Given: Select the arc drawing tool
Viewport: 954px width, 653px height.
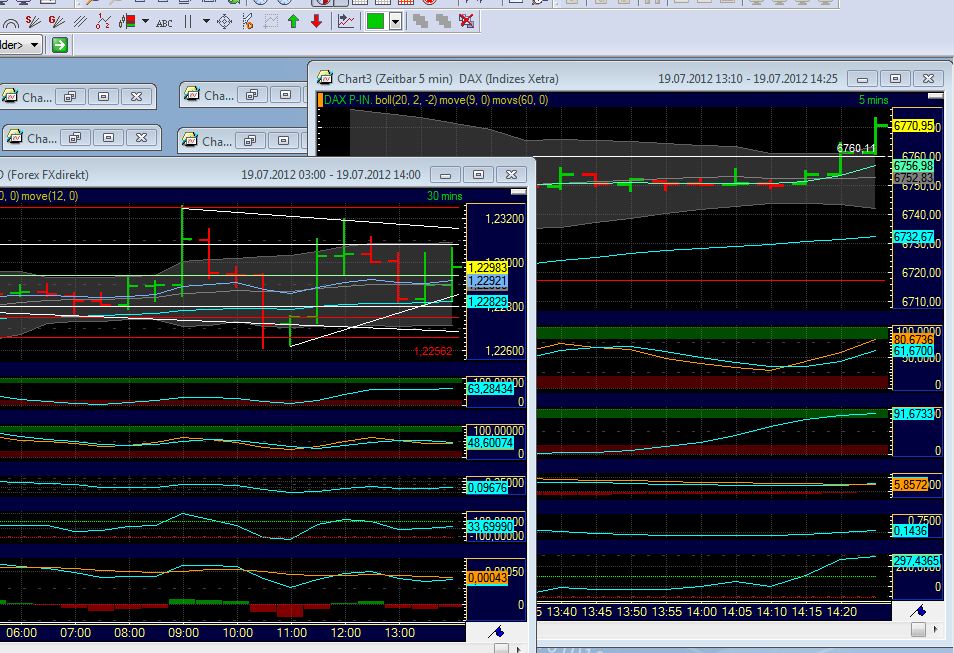Looking at the screenshot, I should pos(10,23).
